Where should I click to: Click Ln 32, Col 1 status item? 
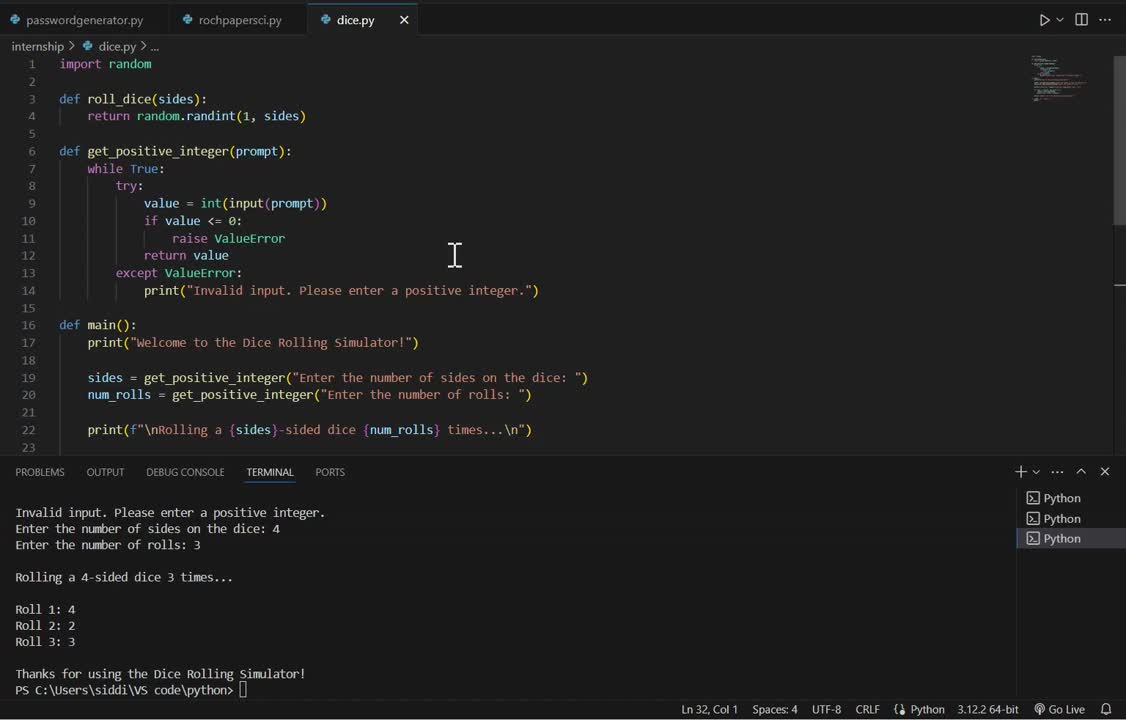click(x=709, y=709)
